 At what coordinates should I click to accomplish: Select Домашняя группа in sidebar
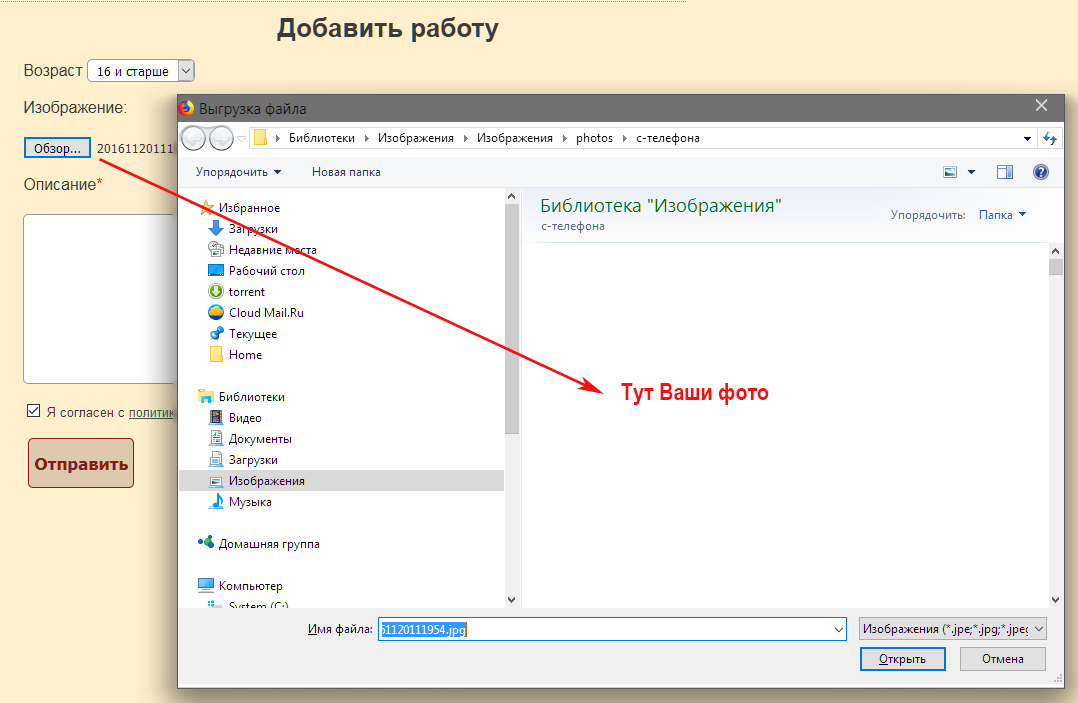click(268, 544)
